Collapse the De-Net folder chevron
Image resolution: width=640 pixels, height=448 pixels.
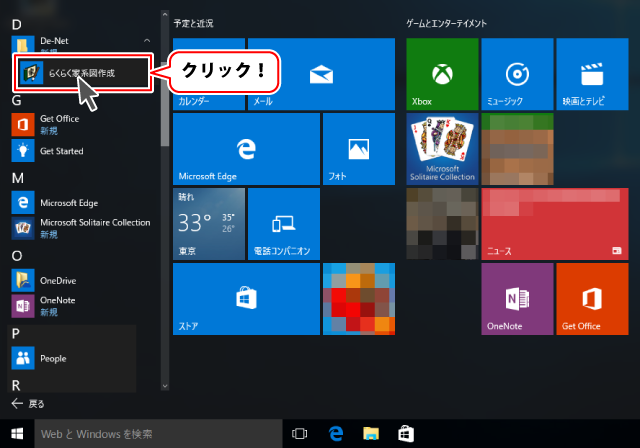(147, 41)
